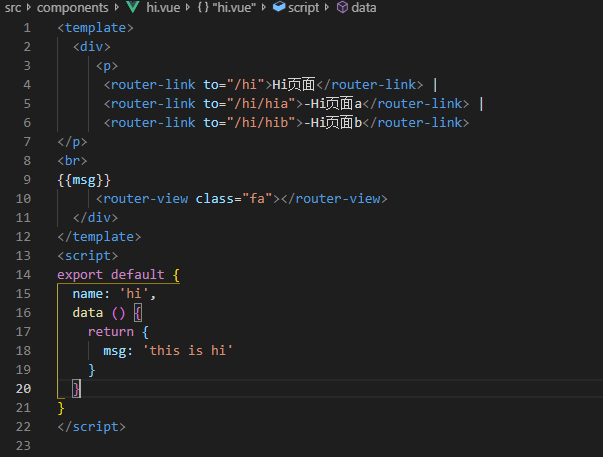Viewport: 603px width, 457px height.
Task: Click line number 14 in gutter
Action: [23, 275]
